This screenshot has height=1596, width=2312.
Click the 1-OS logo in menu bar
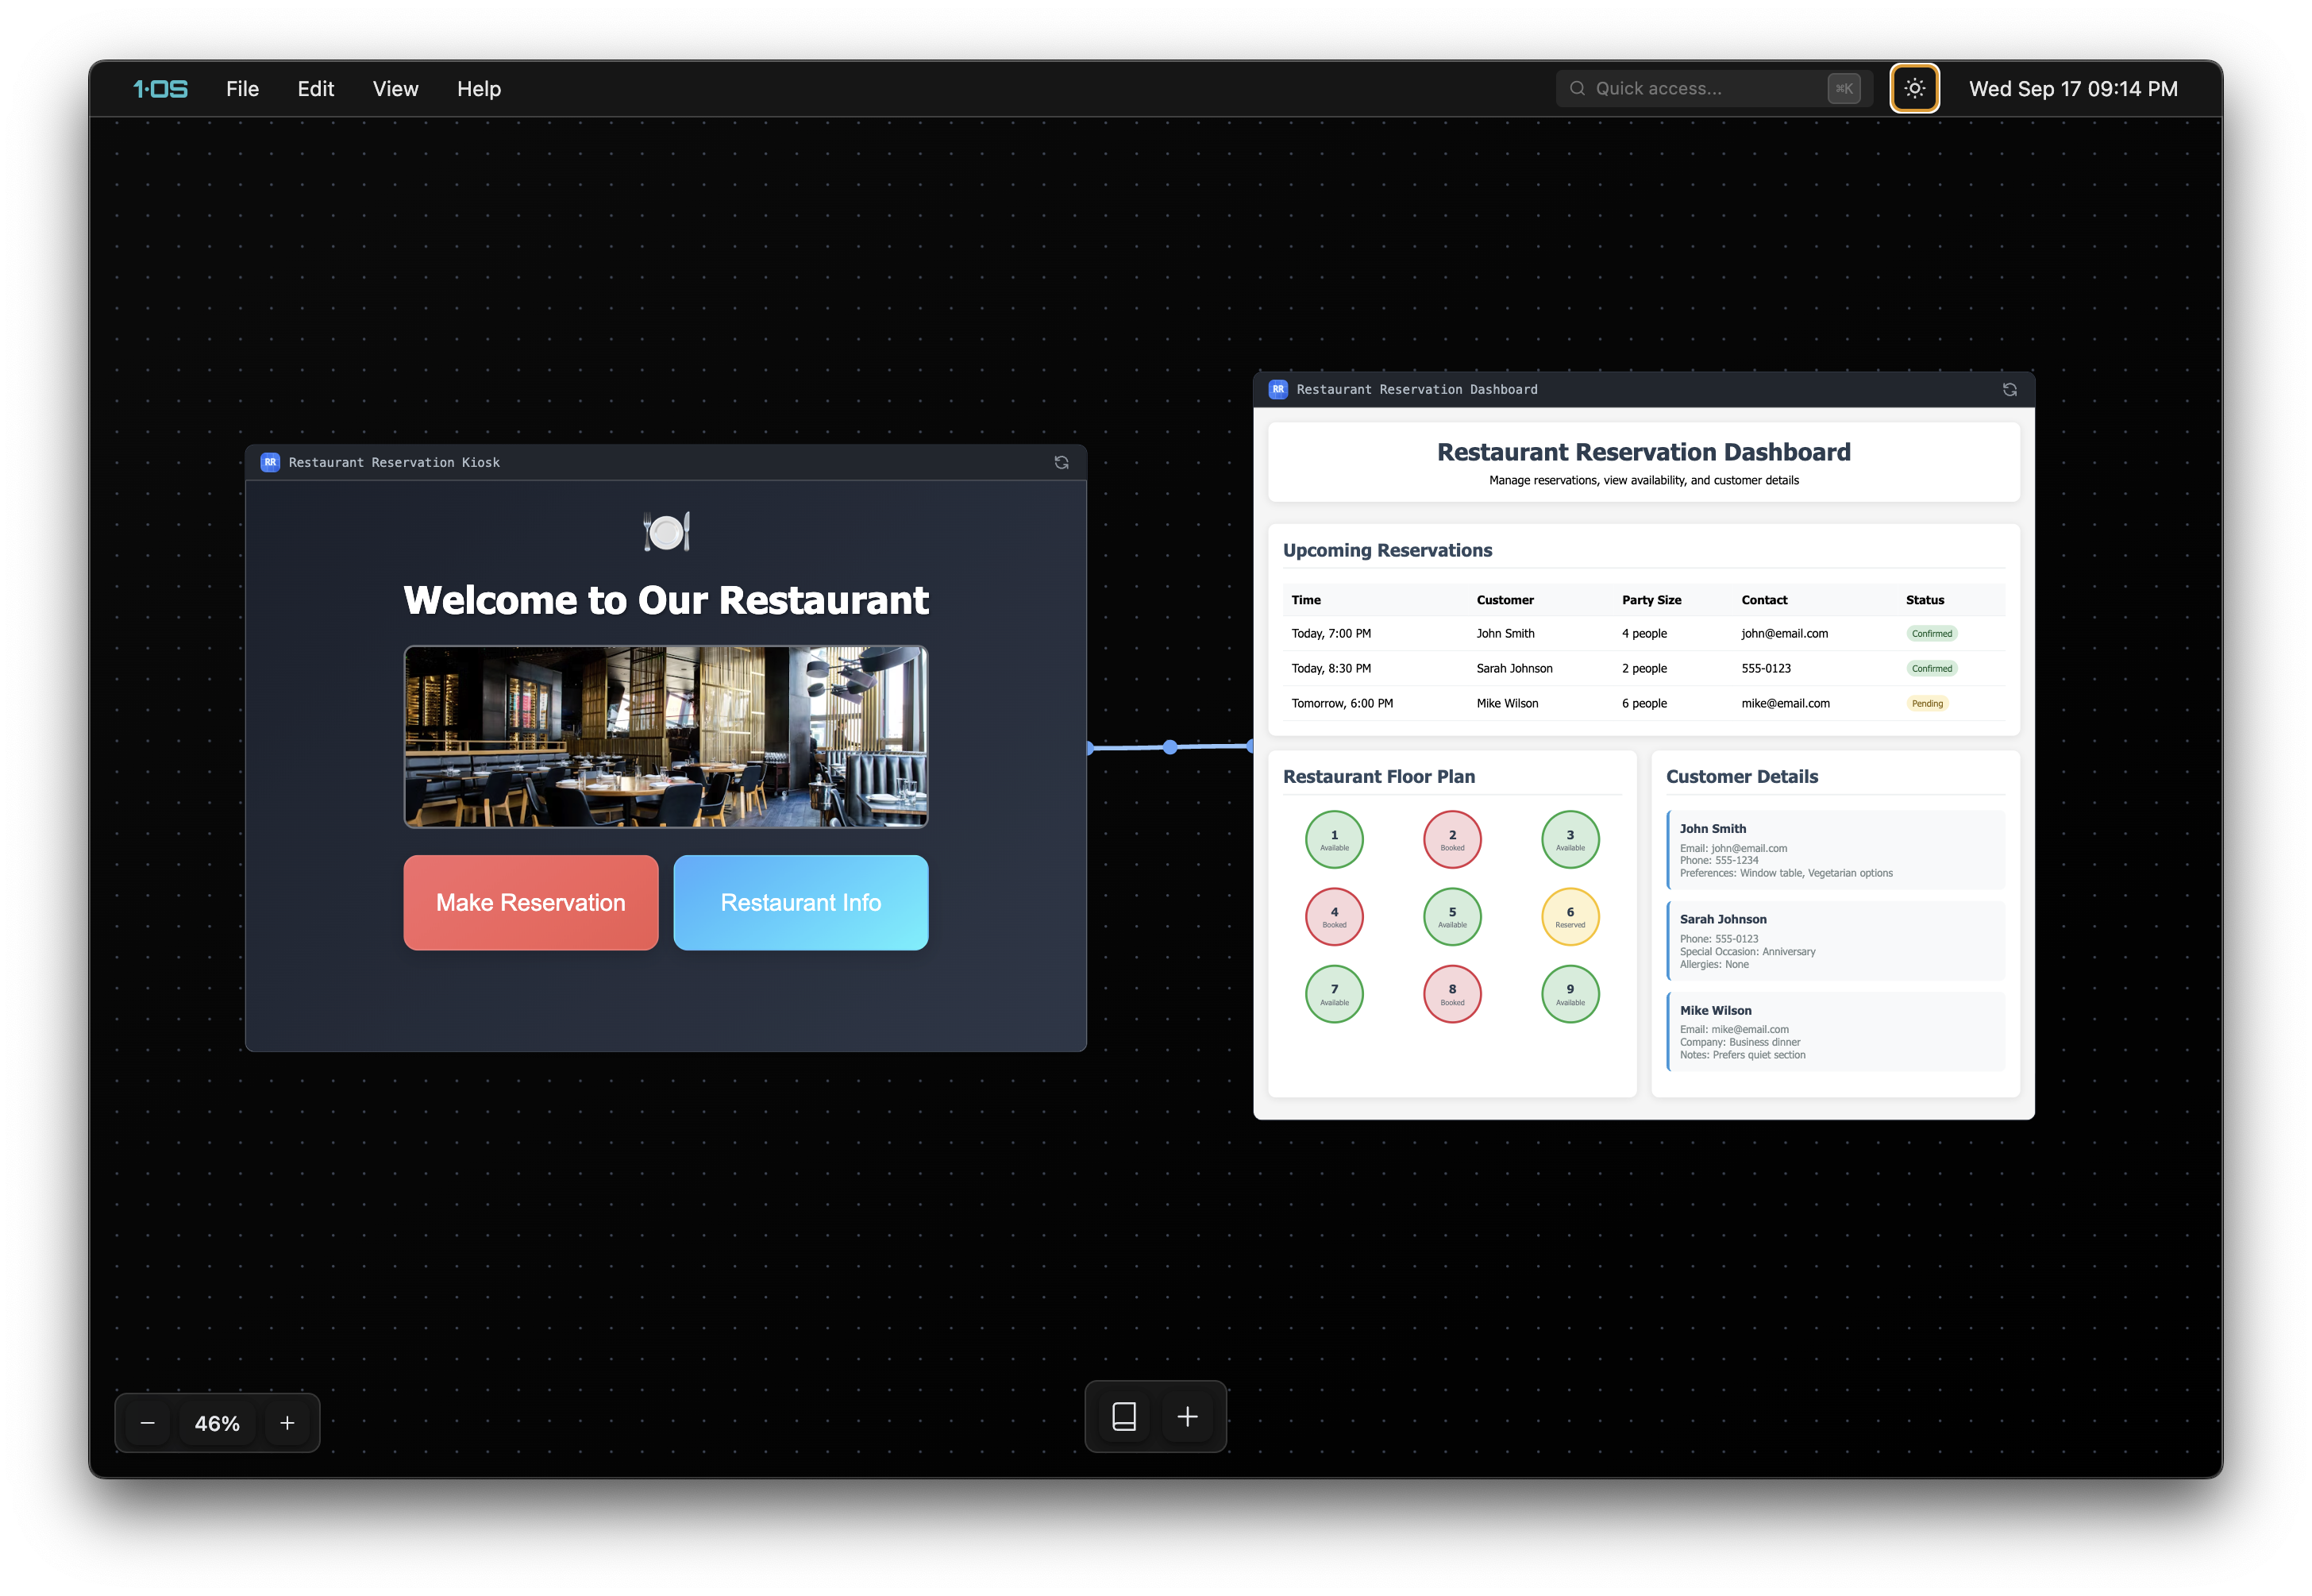(x=160, y=89)
